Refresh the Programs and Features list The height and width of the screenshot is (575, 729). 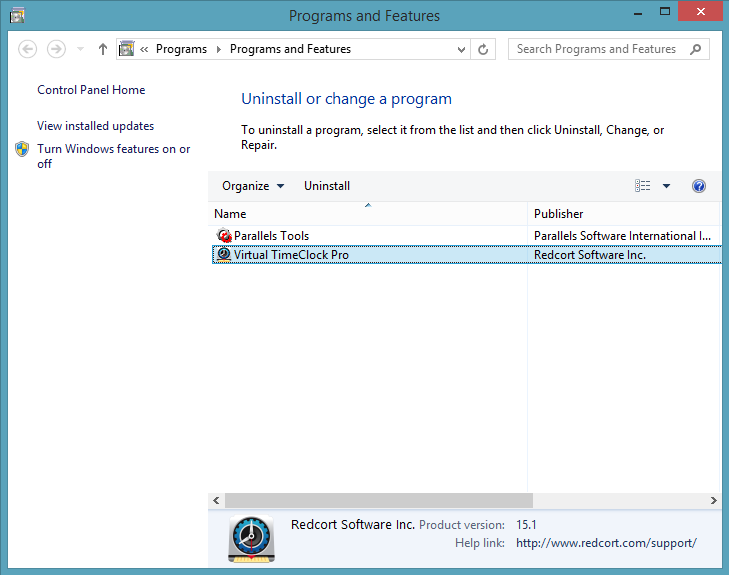(x=483, y=49)
